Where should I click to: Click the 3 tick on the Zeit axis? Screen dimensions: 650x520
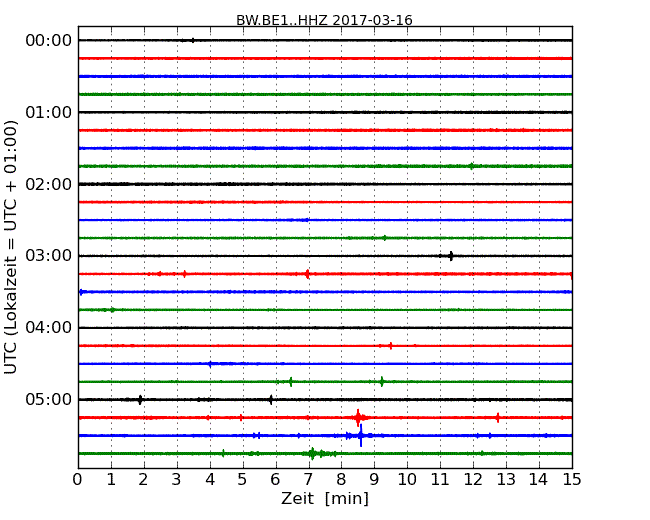coord(177,480)
